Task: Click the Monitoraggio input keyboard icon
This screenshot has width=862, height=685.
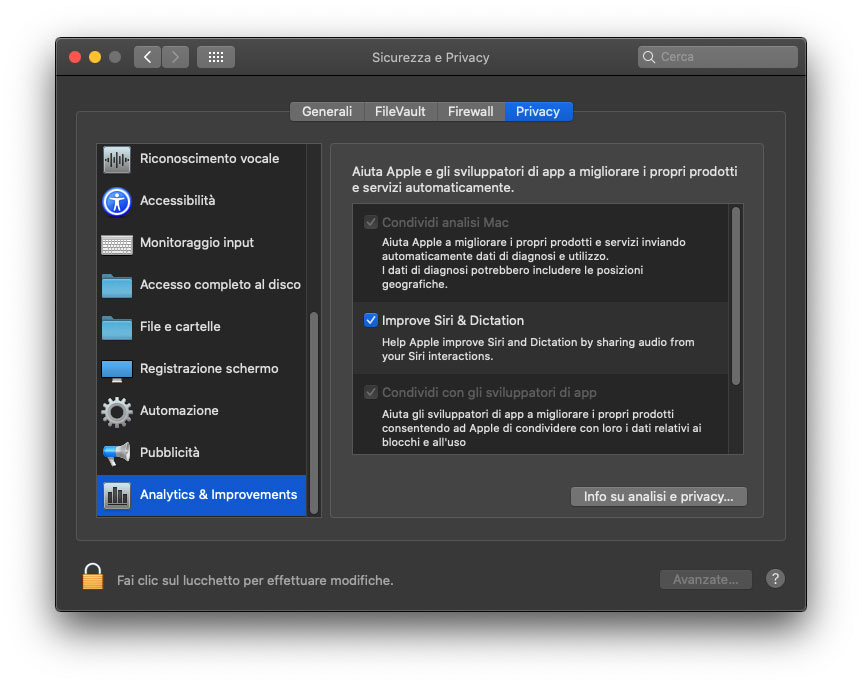Action: tap(117, 244)
